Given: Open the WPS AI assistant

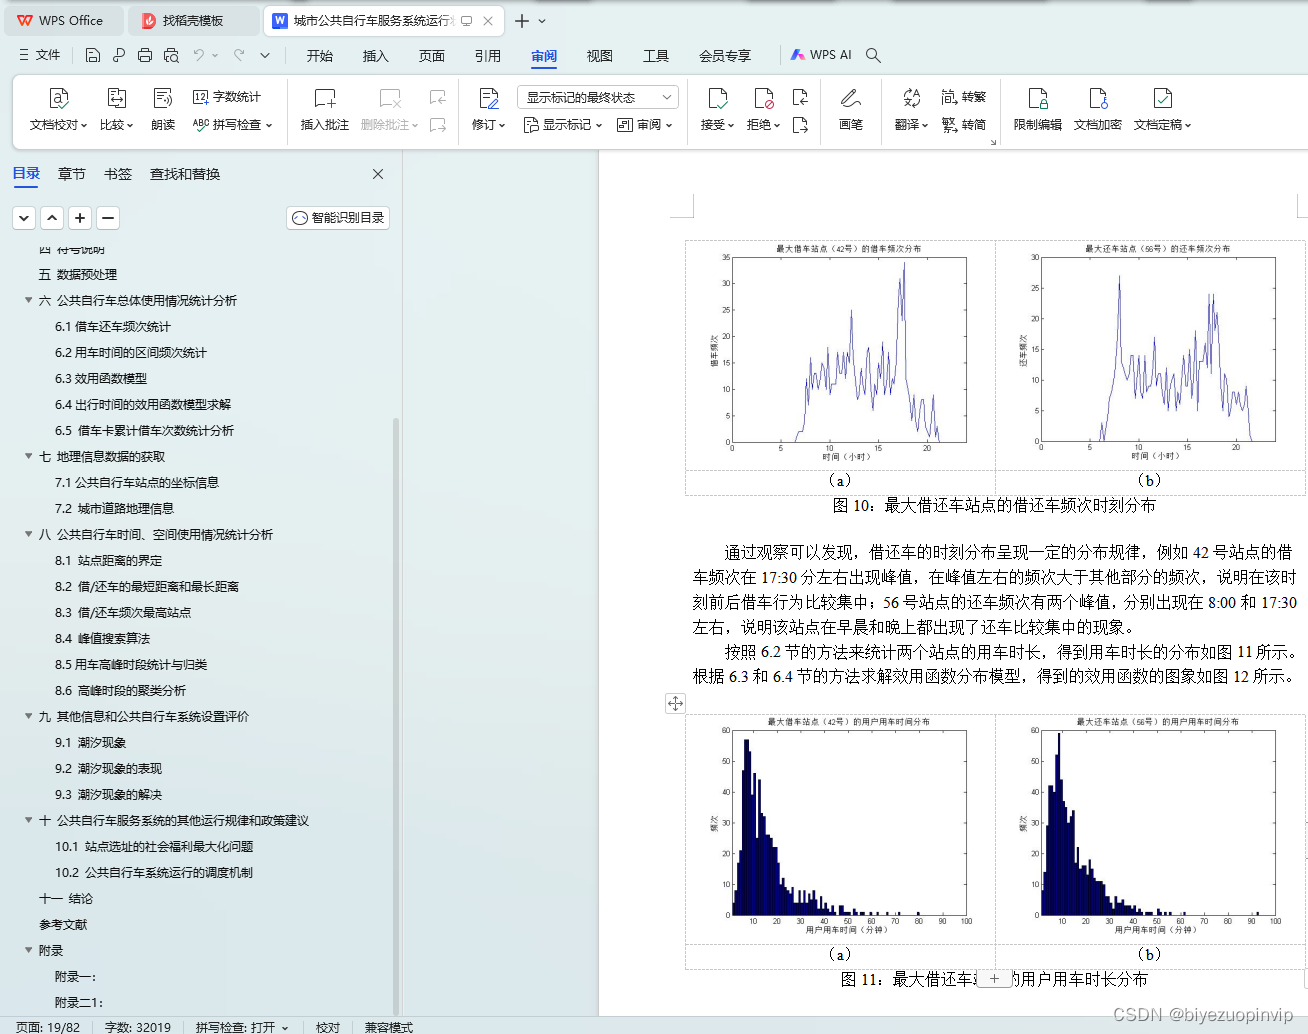Looking at the screenshot, I should click(821, 55).
